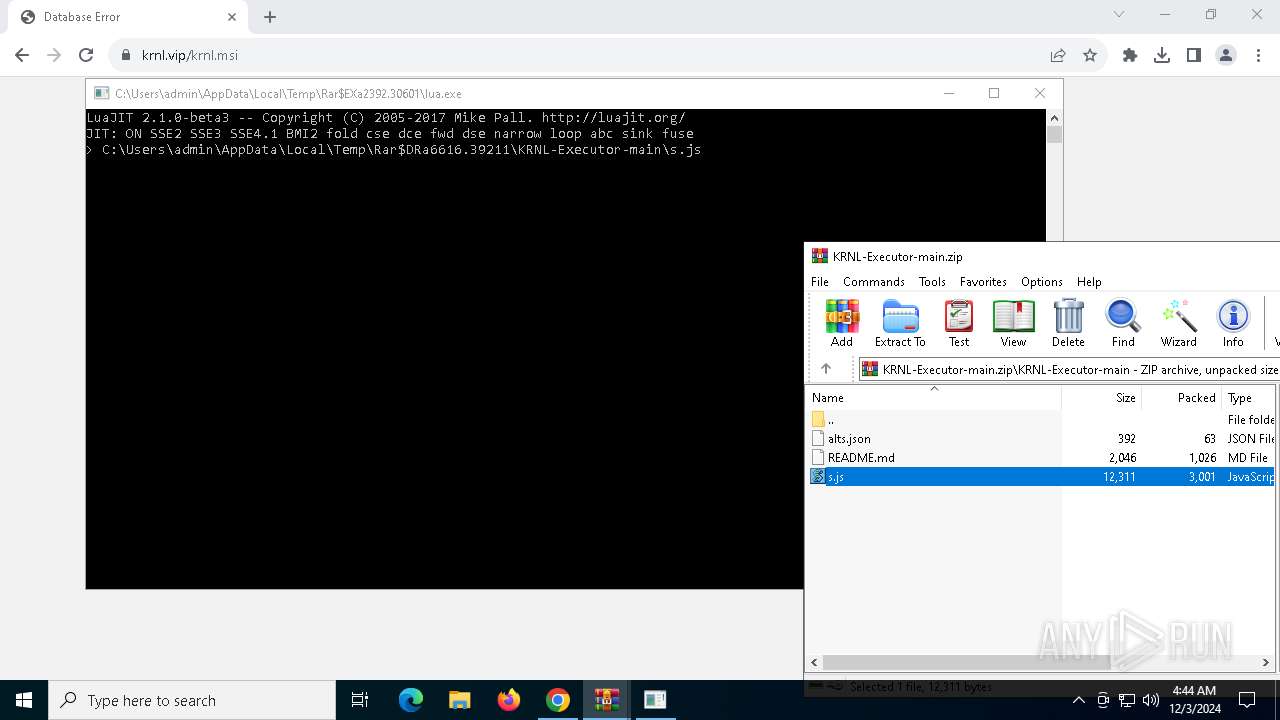
Task: Maximize the lua.exe console window
Action: (994, 93)
